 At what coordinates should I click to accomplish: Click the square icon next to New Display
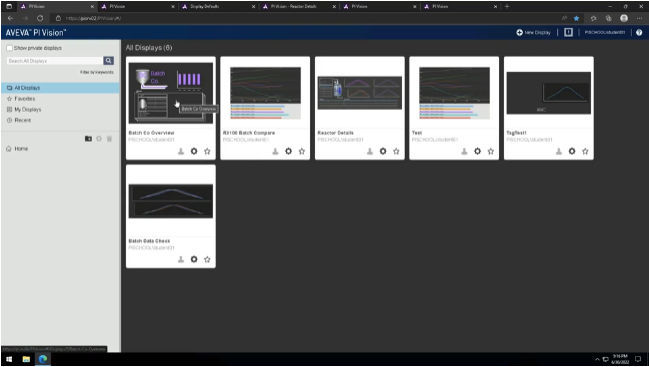coord(569,32)
